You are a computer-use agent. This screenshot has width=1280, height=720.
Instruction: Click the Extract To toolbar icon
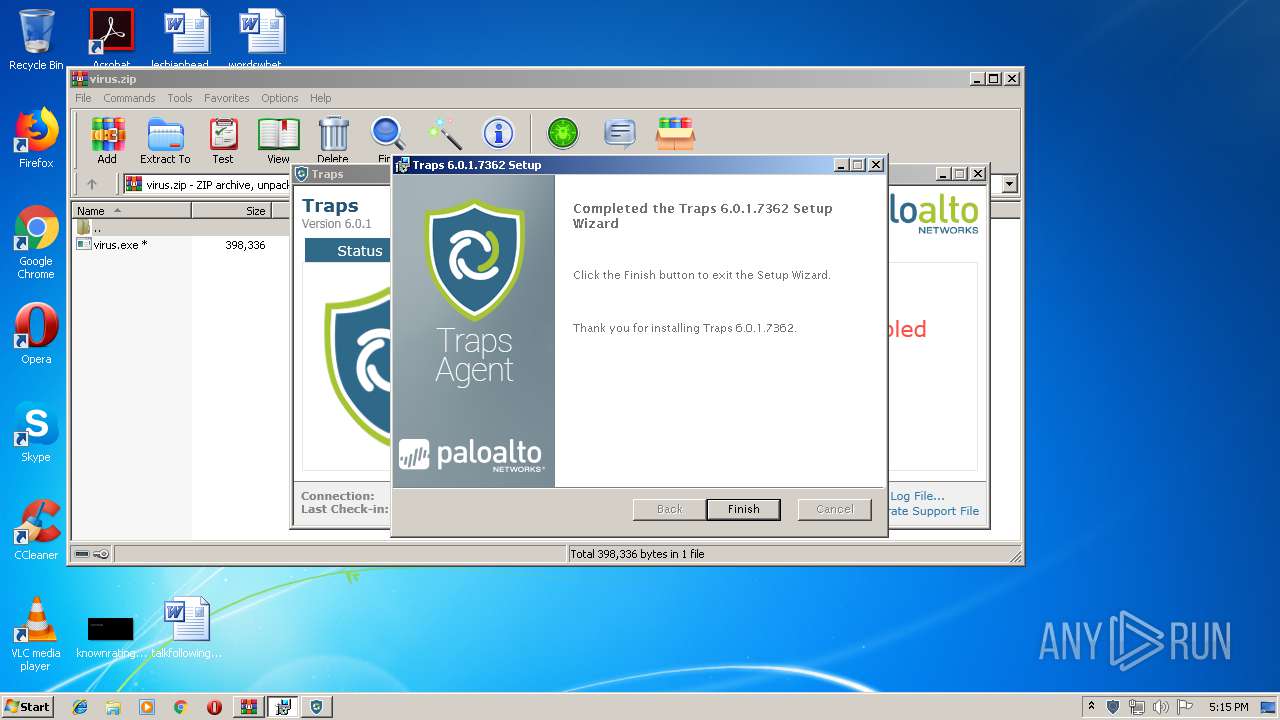pyautogui.click(x=165, y=140)
